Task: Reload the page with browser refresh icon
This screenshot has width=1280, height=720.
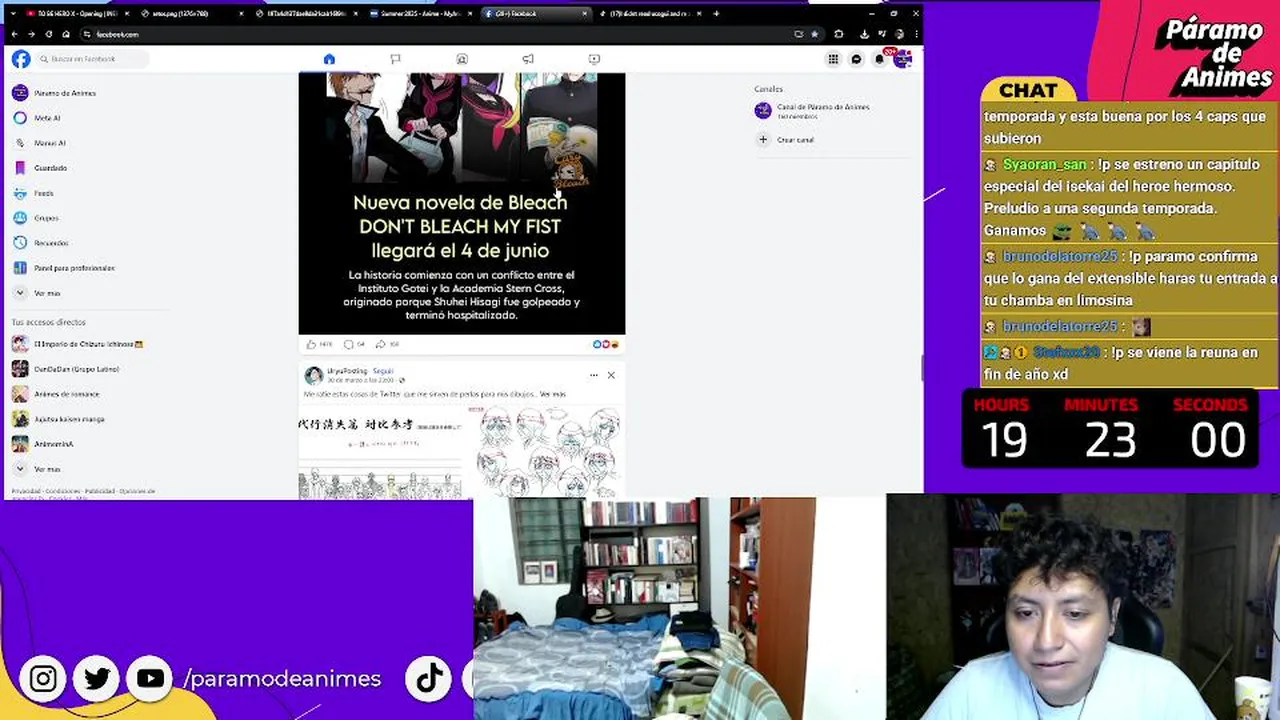Action: point(48,34)
